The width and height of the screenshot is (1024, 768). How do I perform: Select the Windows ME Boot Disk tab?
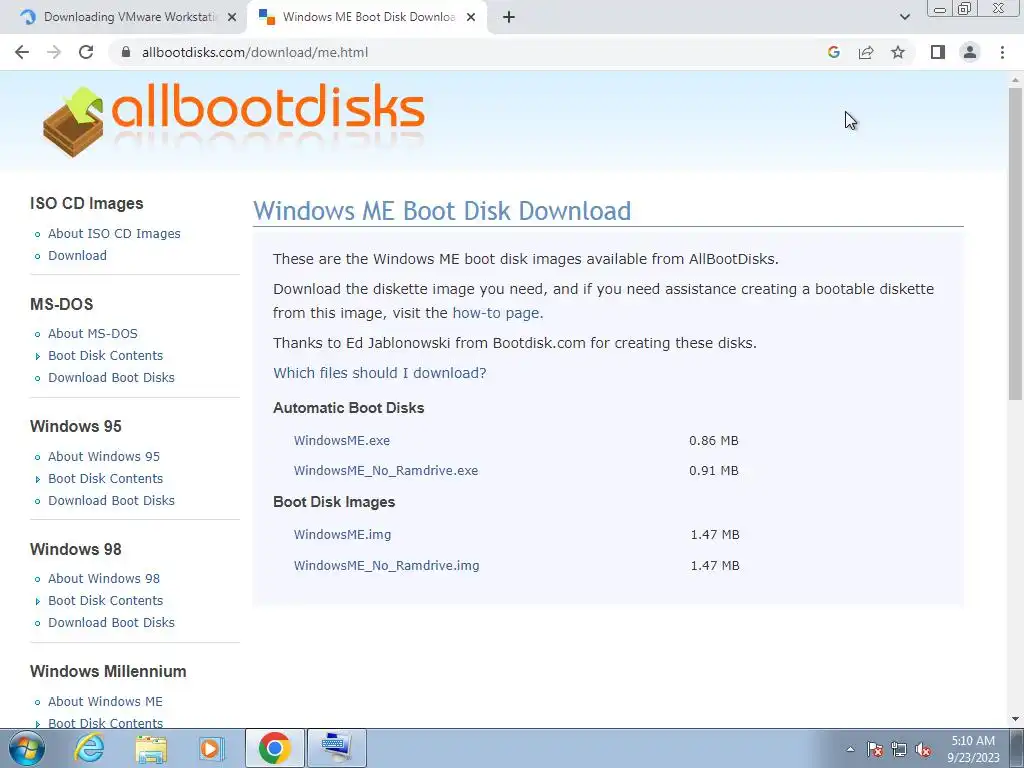point(368,17)
